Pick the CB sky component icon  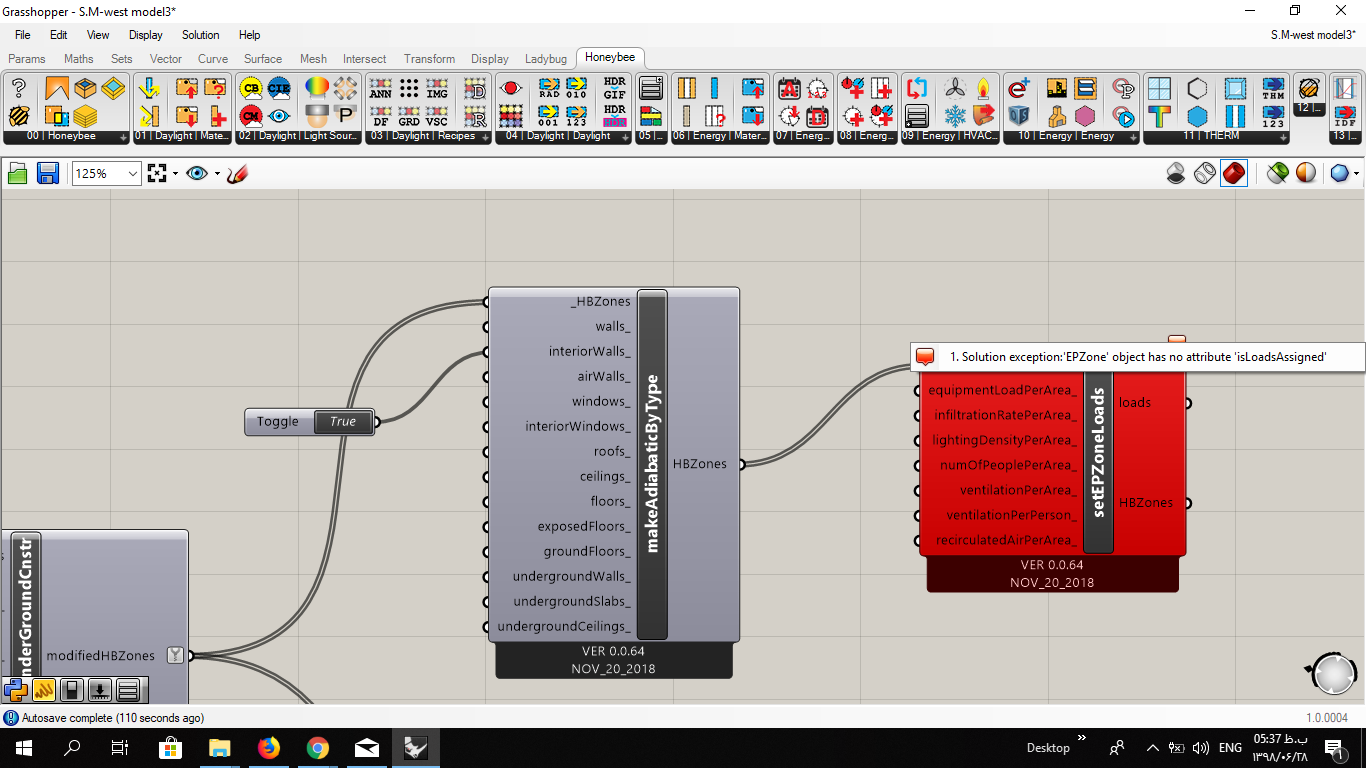click(251, 88)
